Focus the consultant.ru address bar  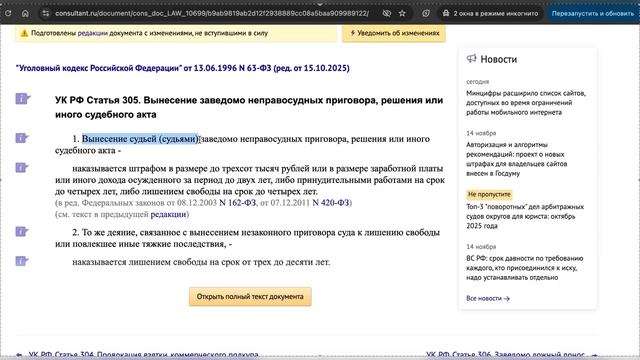[x=212, y=13]
